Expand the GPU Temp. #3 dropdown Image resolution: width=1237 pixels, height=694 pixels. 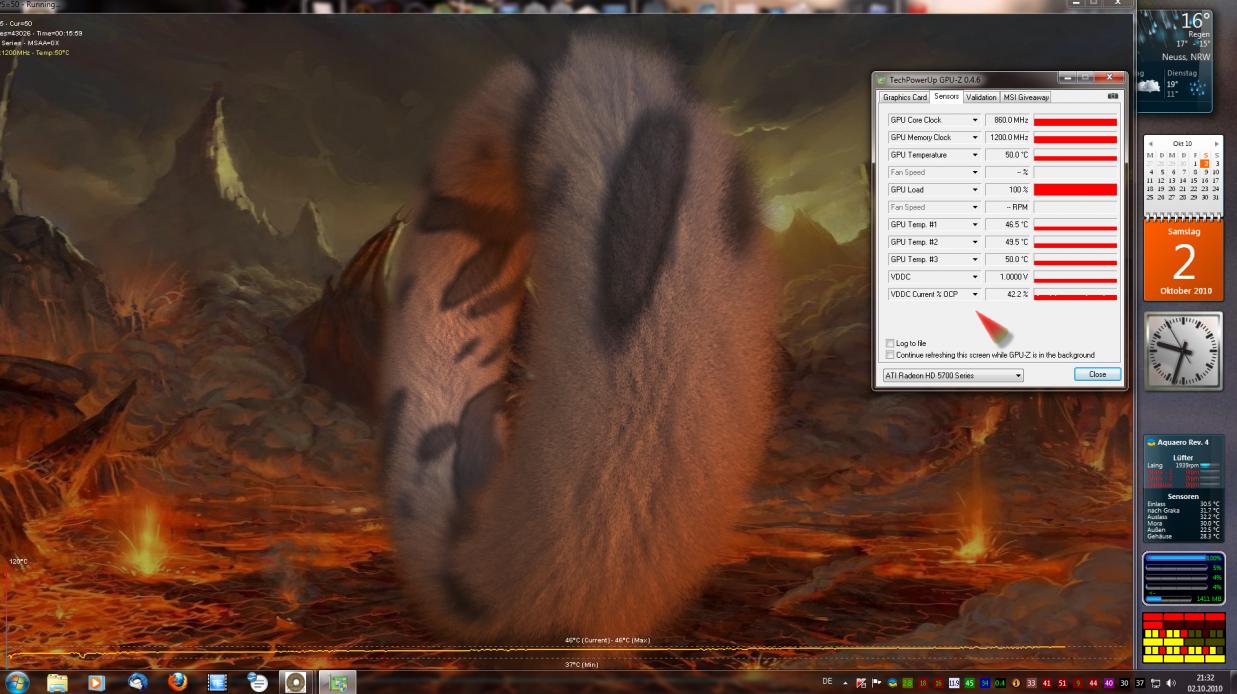pos(975,260)
